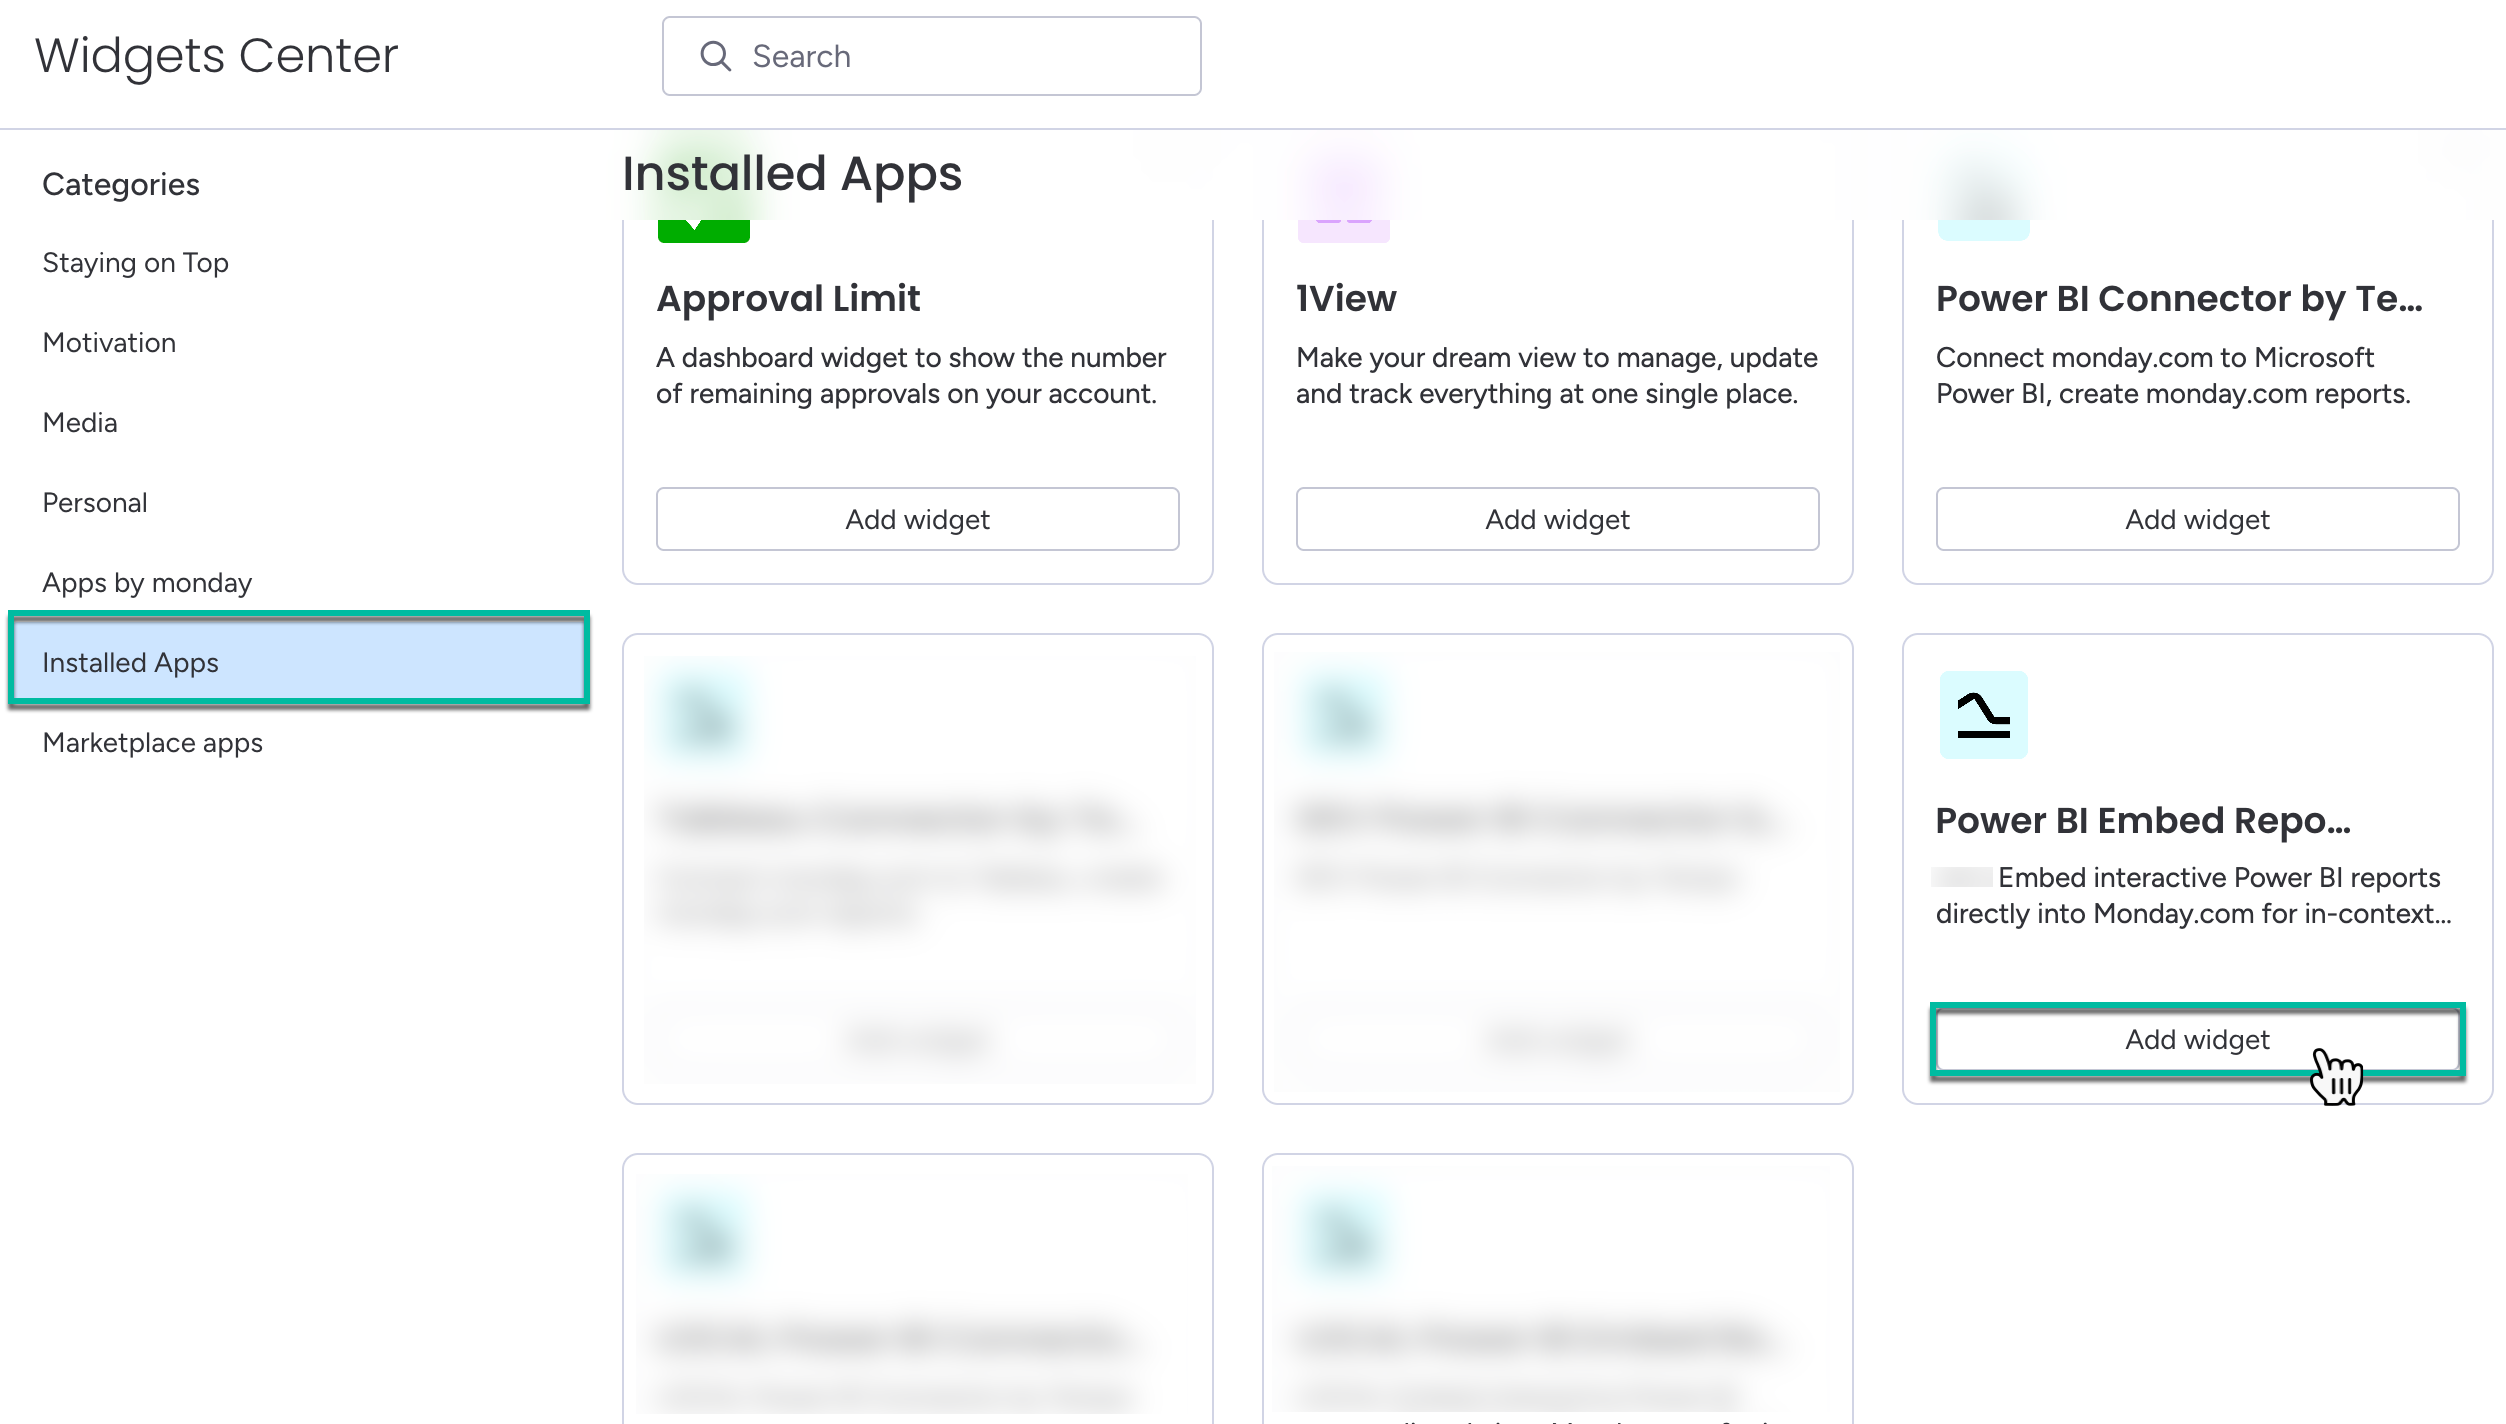
Task: Click the green Approval Limit app icon
Action: (703, 230)
